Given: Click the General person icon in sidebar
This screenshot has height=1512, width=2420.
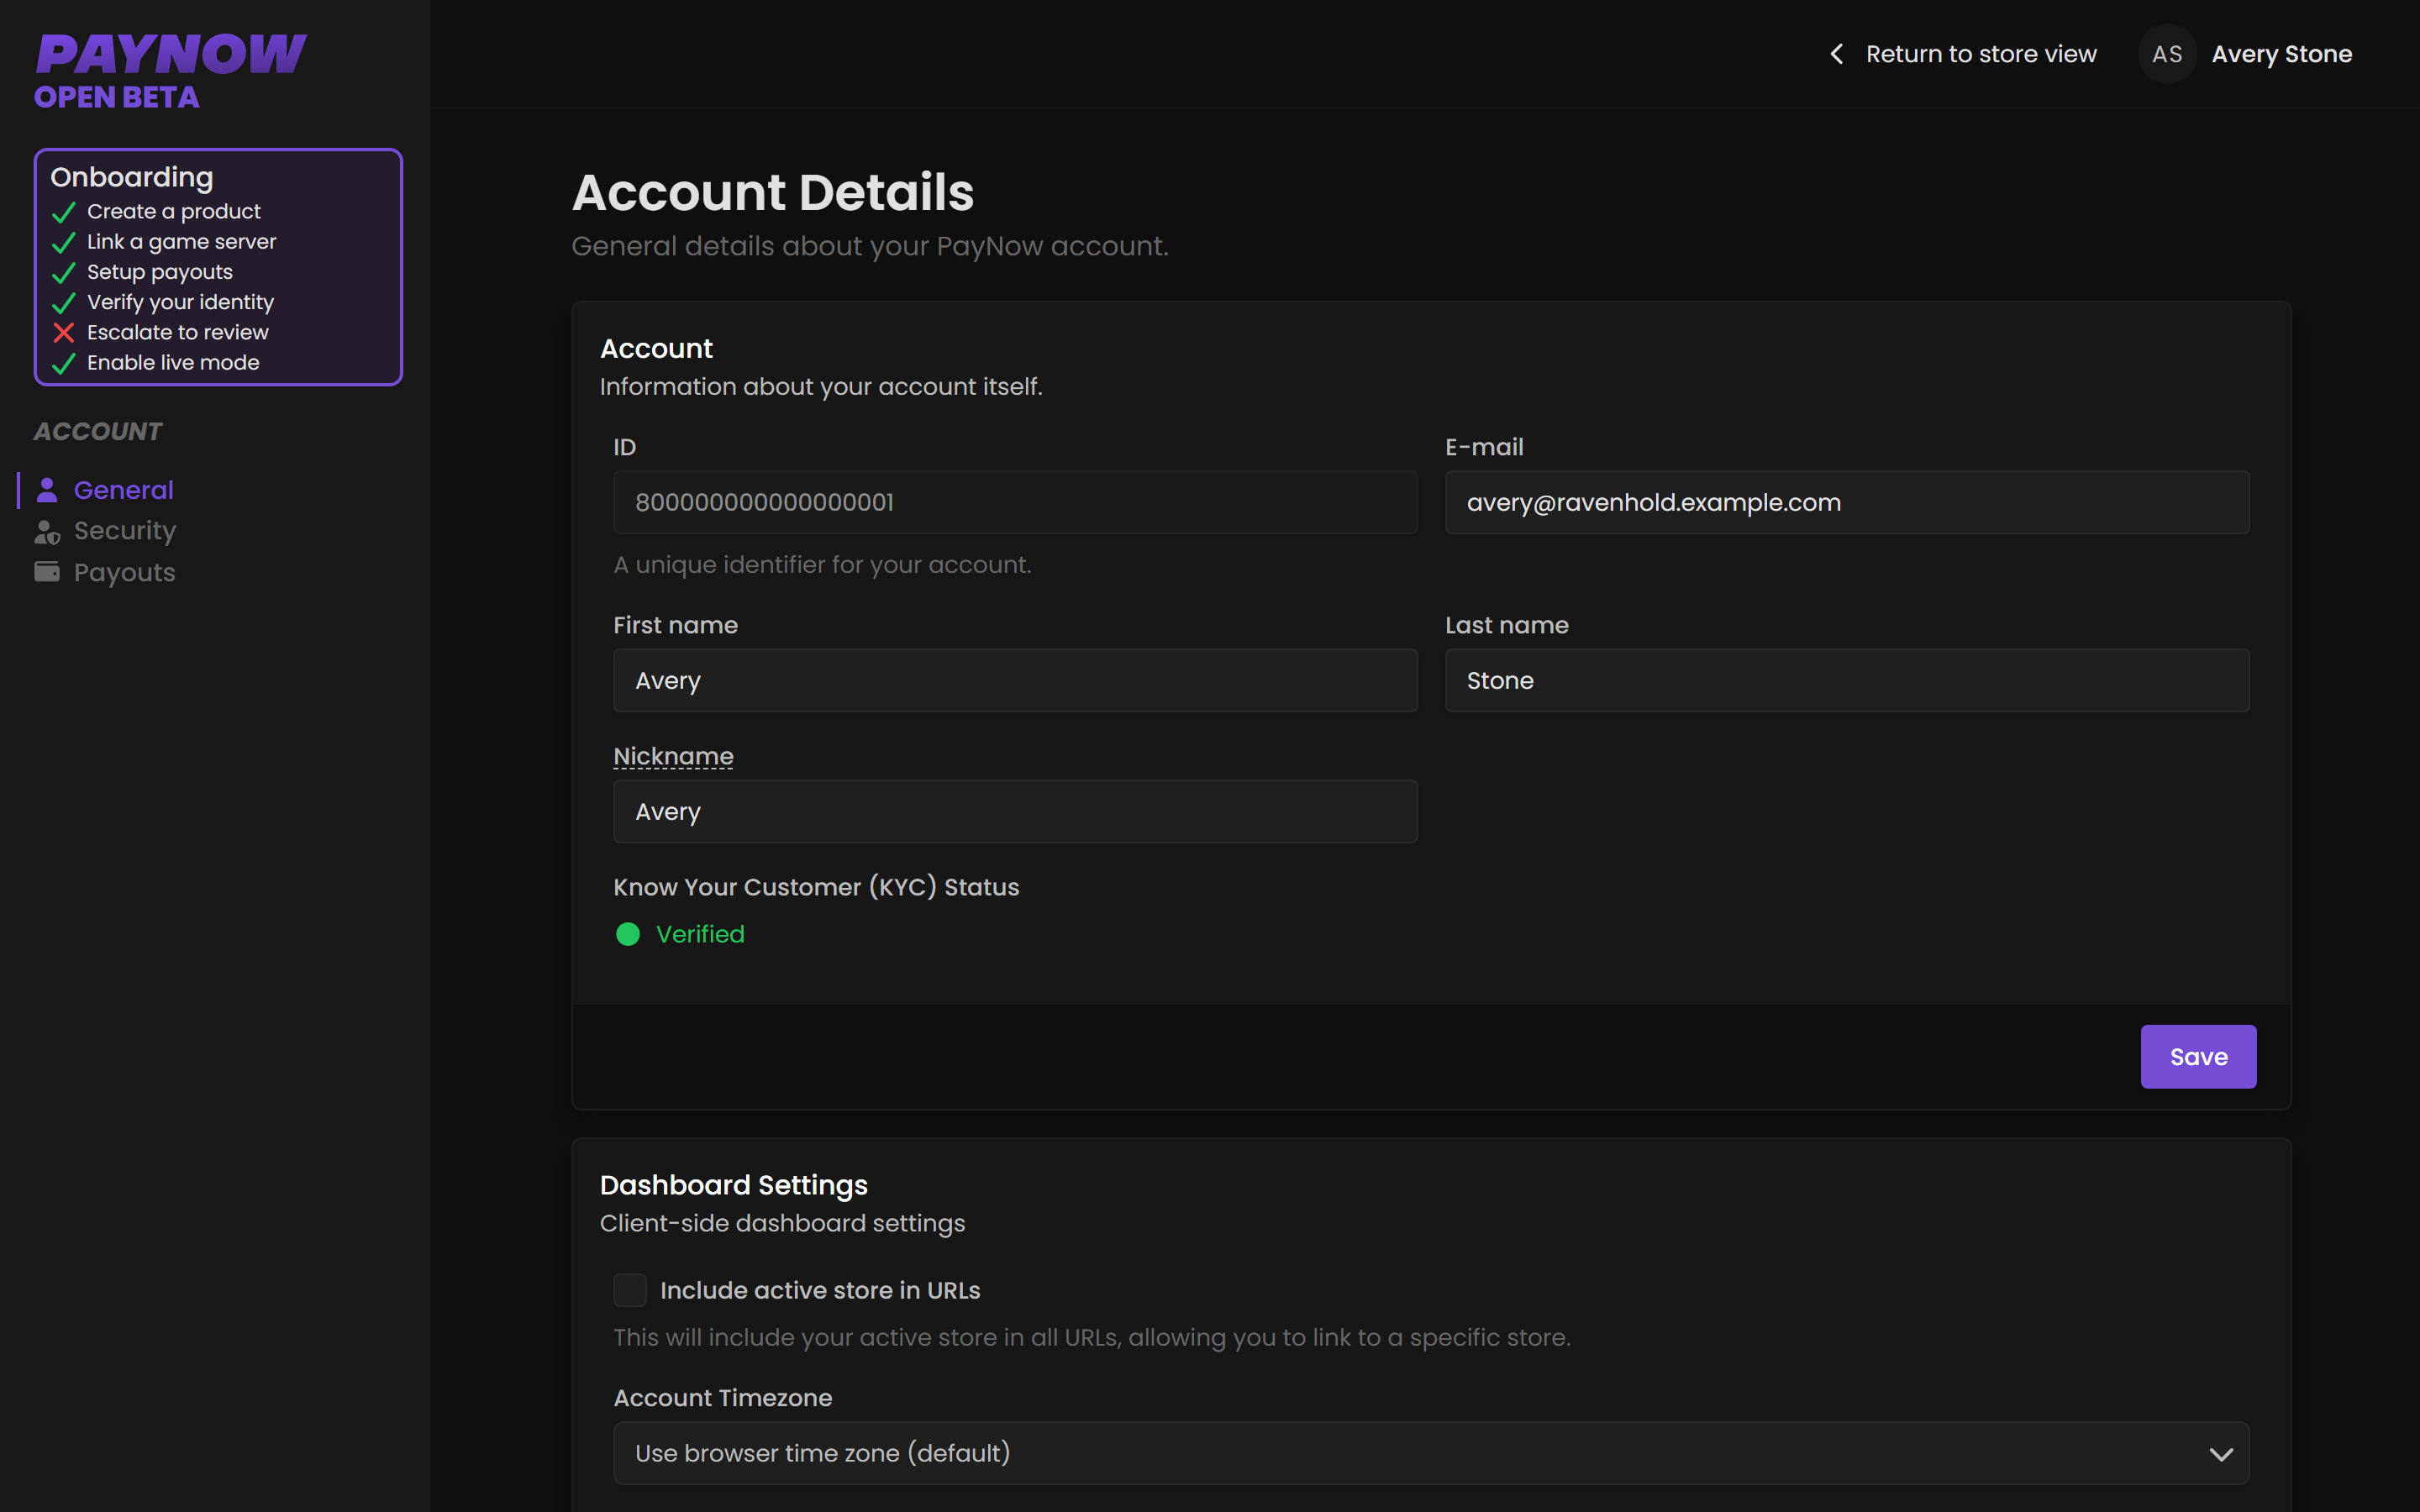Looking at the screenshot, I should (x=47, y=490).
